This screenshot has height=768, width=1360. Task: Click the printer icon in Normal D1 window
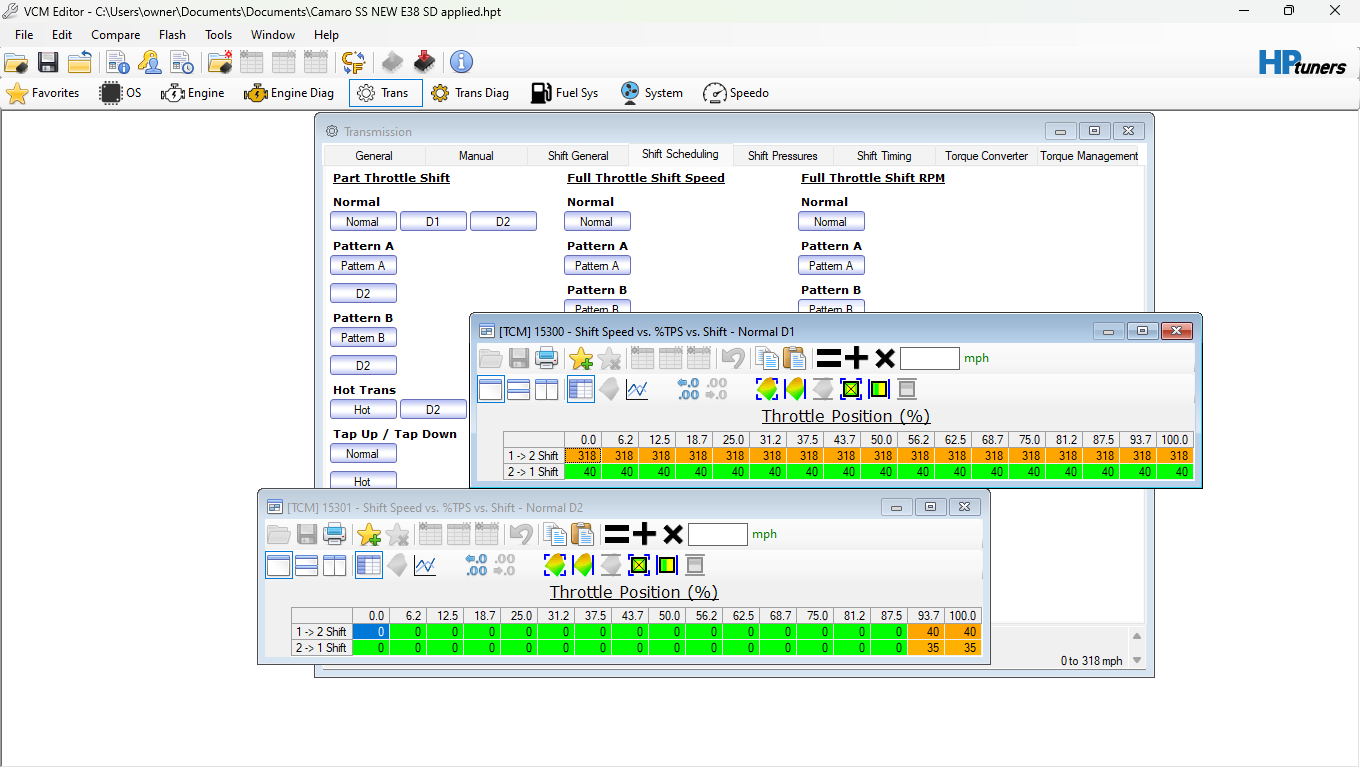point(546,358)
